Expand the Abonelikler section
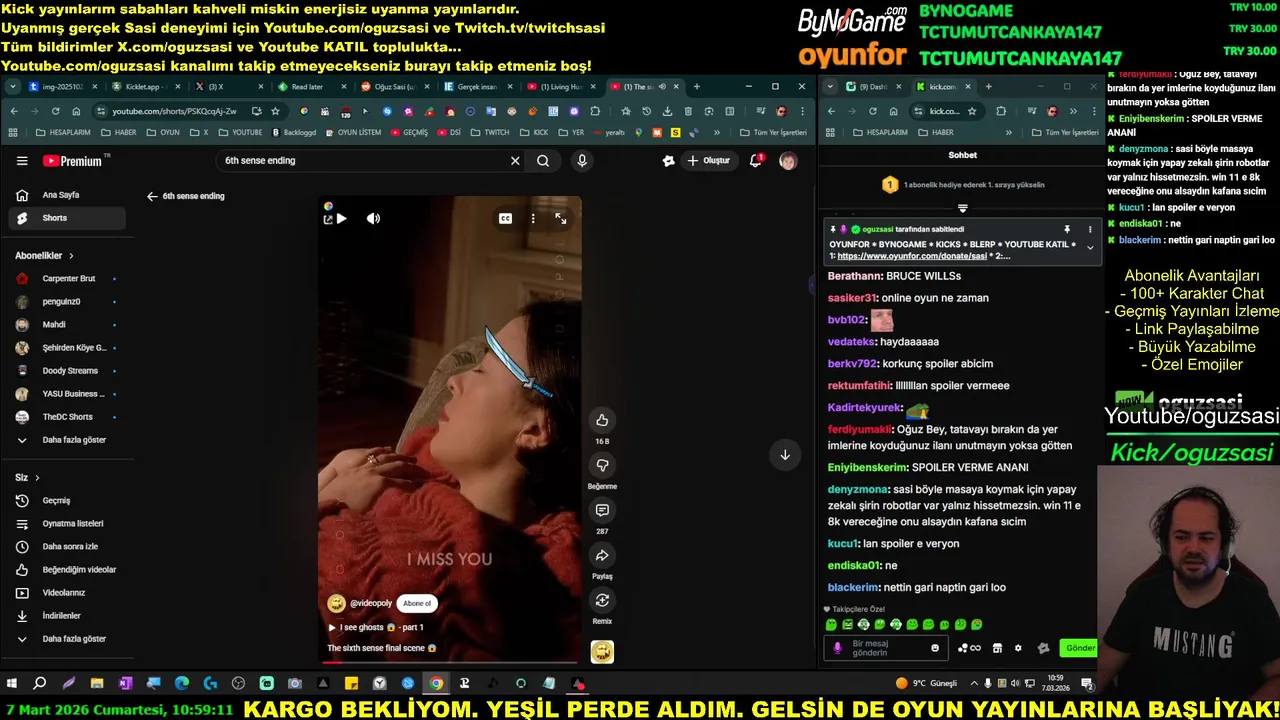Image resolution: width=1280 pixels, height=720 pixels. click(x=45, y=256)
